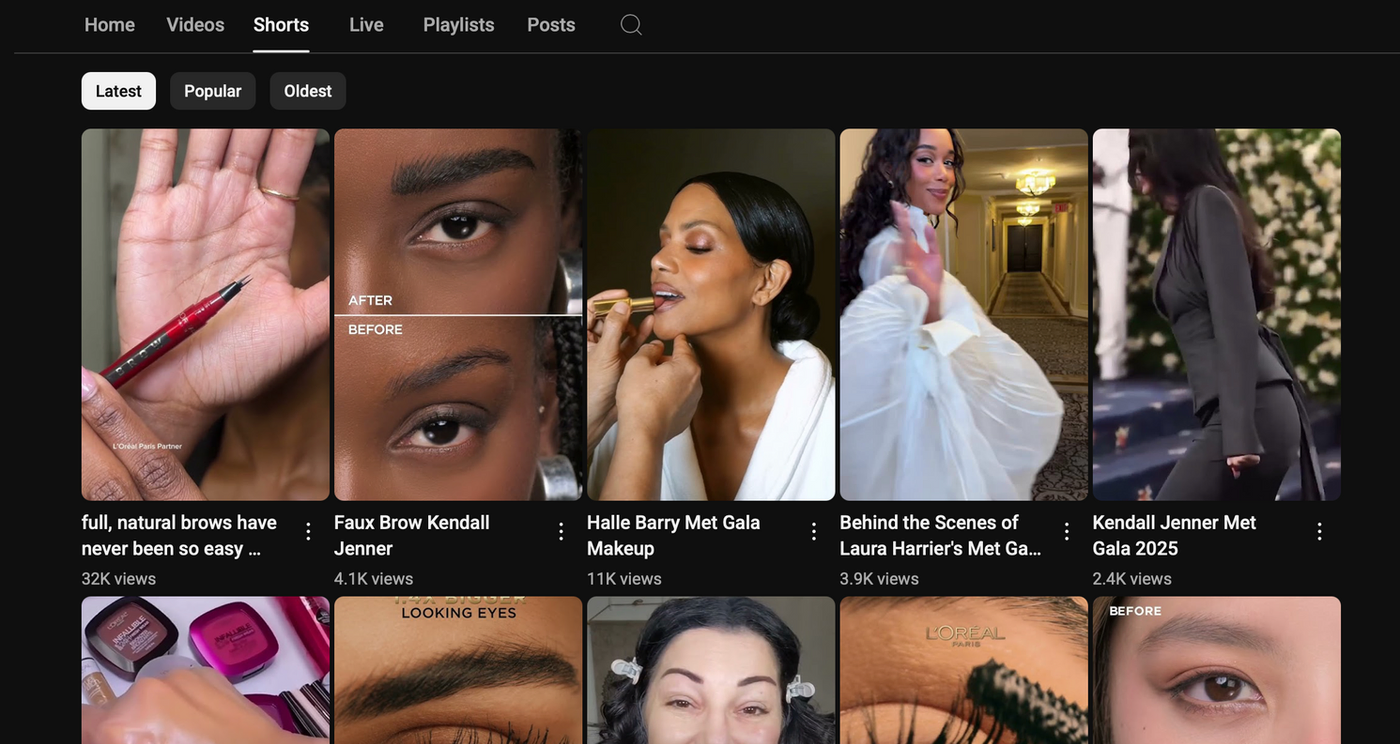The height and width of the screenshot is (744, 1400).
Task: Select the Shorts tab
Action: pyautogui.click(x=281, y=25)
